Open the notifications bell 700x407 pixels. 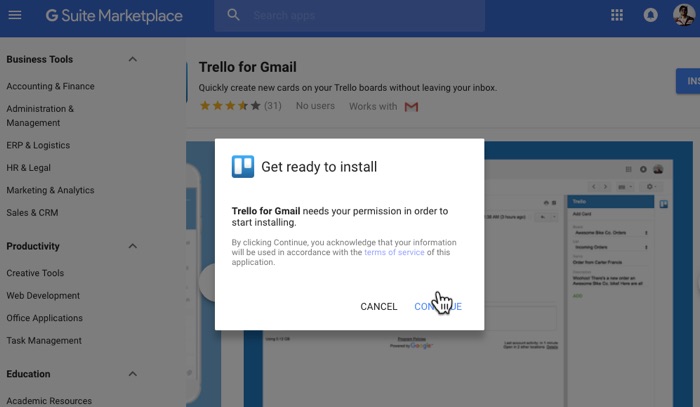[x=650, y=15]
